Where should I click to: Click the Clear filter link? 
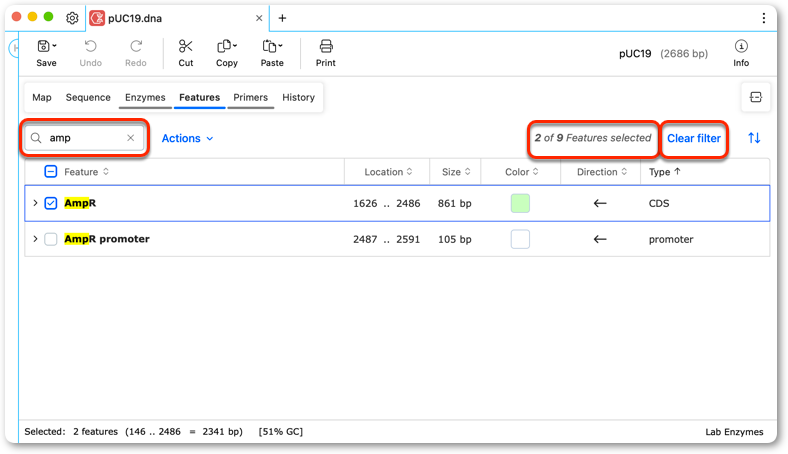[x=694, y=138]
